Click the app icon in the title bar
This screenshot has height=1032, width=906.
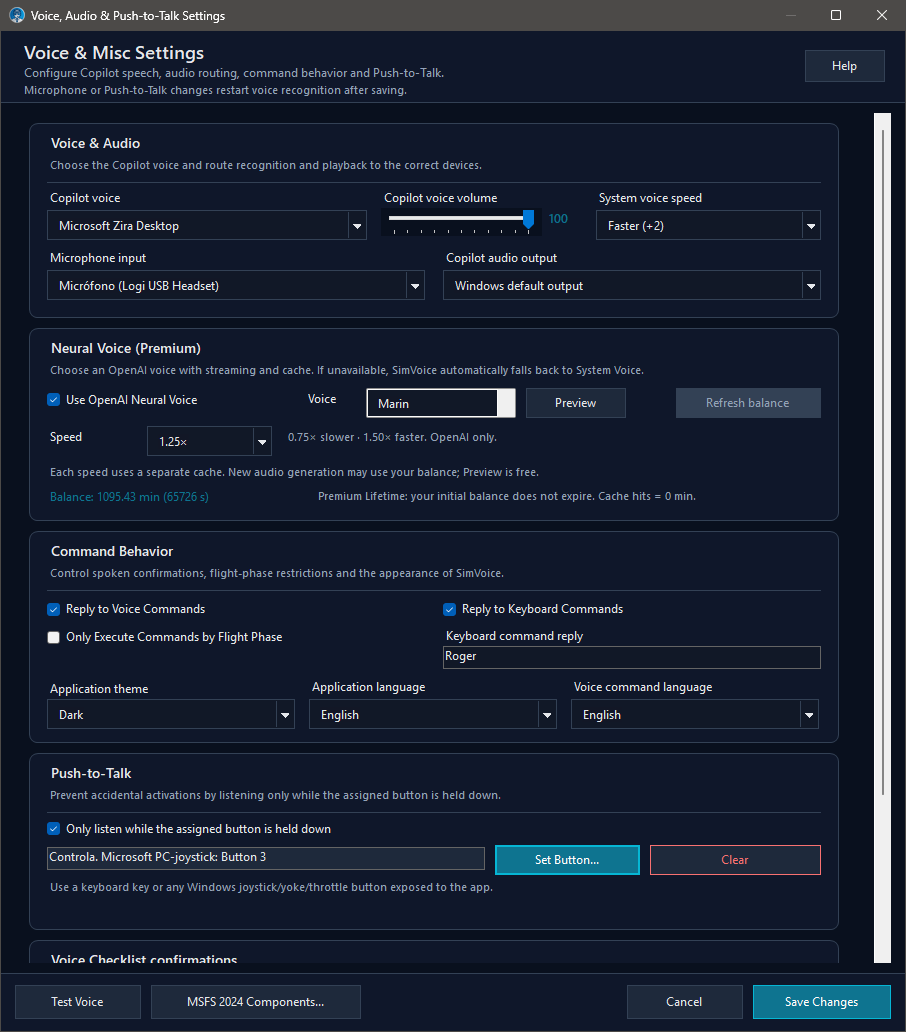point(16,15)
